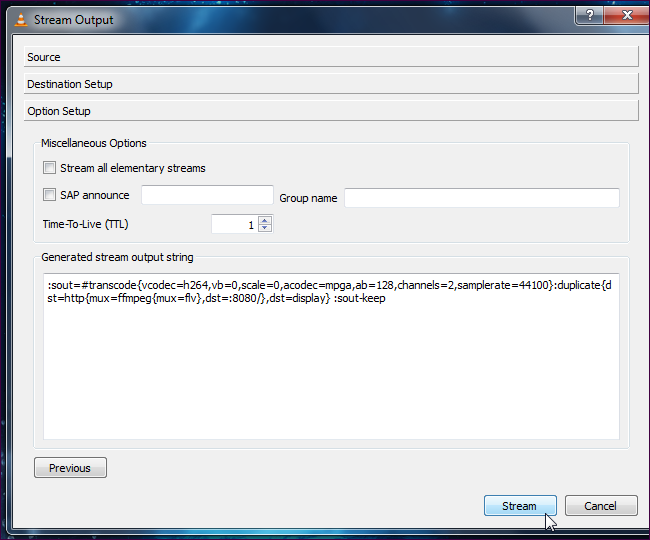650x540 pixels.
Task: Click the Group name input field
Action: pyautogui.click(x=482, y=198)
